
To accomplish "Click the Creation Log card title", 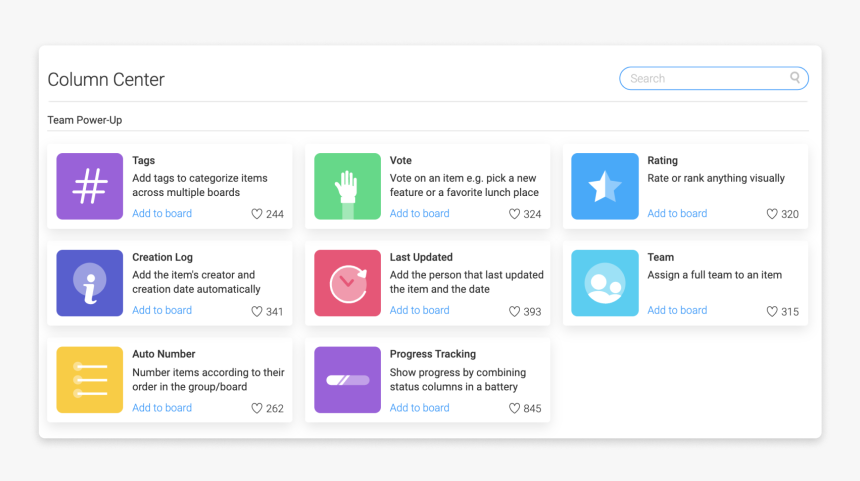I will [x=162, y=257].
